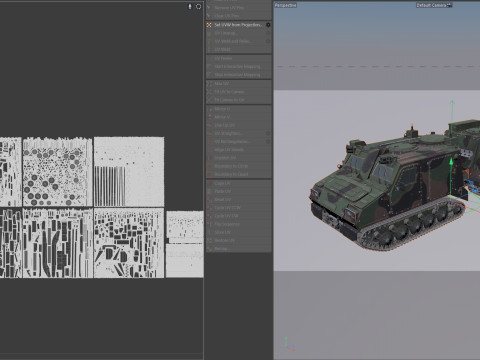Screen dimensions: 480x360
Task: Choose the plain UV Weld command
Action: pos(239,49)
